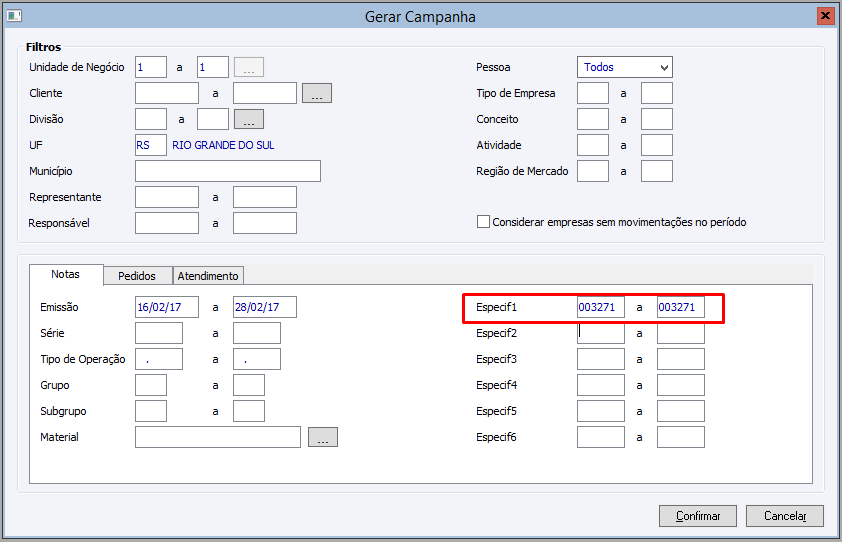842x542 pixels.
Task: Open the Material lookup ellipsis button
Action: [323, 437]
